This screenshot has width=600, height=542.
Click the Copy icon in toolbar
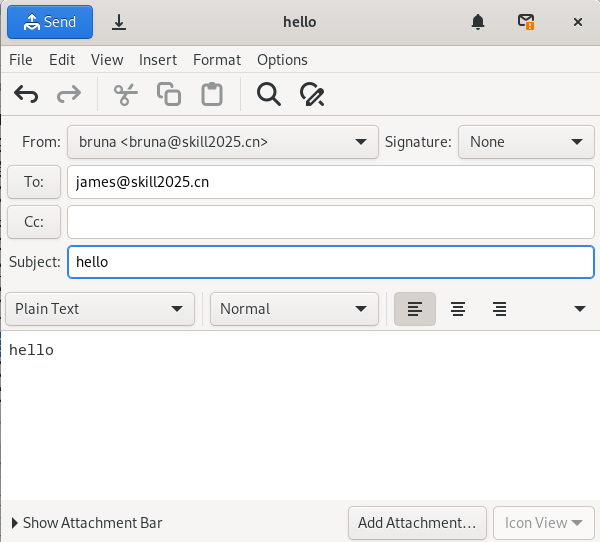coord(169,94)
